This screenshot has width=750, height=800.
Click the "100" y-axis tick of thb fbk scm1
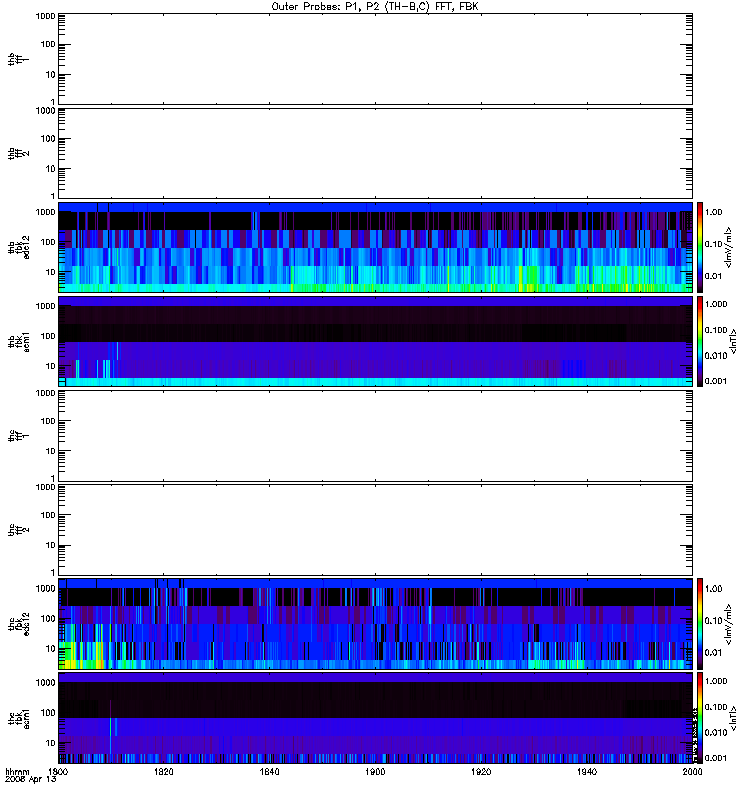[48, 336]
